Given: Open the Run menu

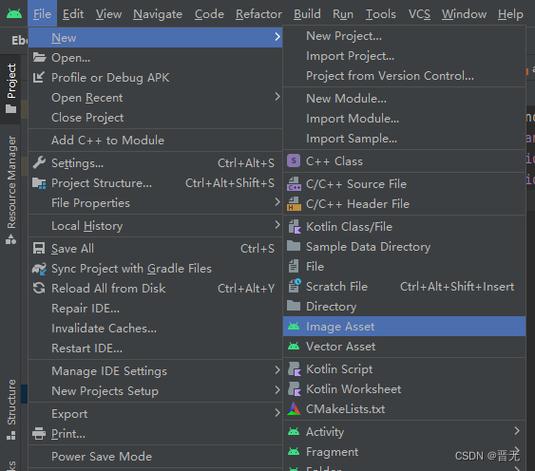Looking at the screenshot, I should (x=343, y=14).
